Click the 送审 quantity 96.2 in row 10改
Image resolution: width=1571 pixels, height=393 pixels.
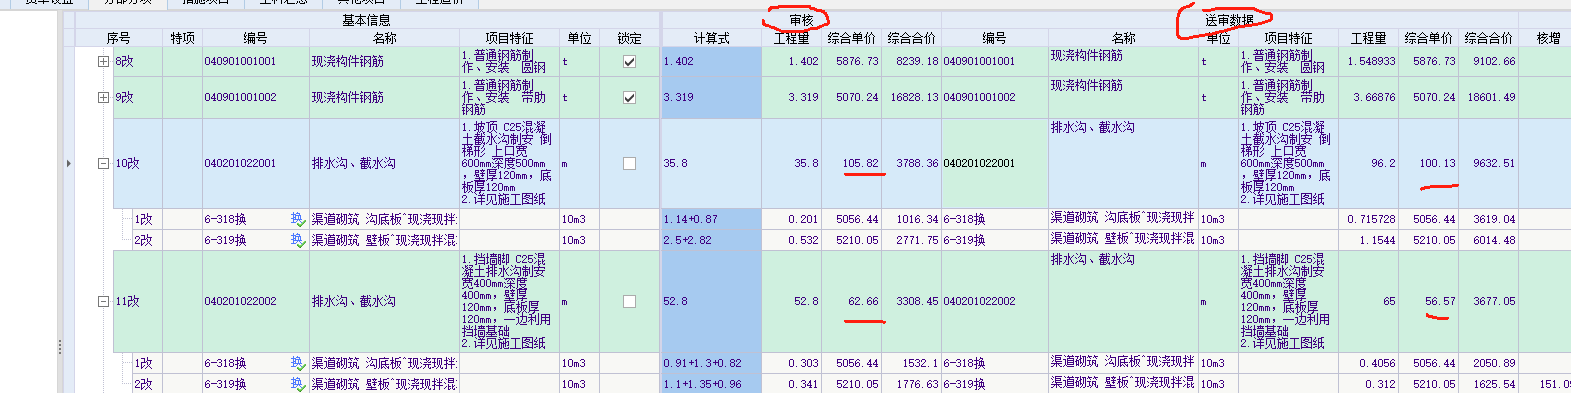[x=1383, y=163]
